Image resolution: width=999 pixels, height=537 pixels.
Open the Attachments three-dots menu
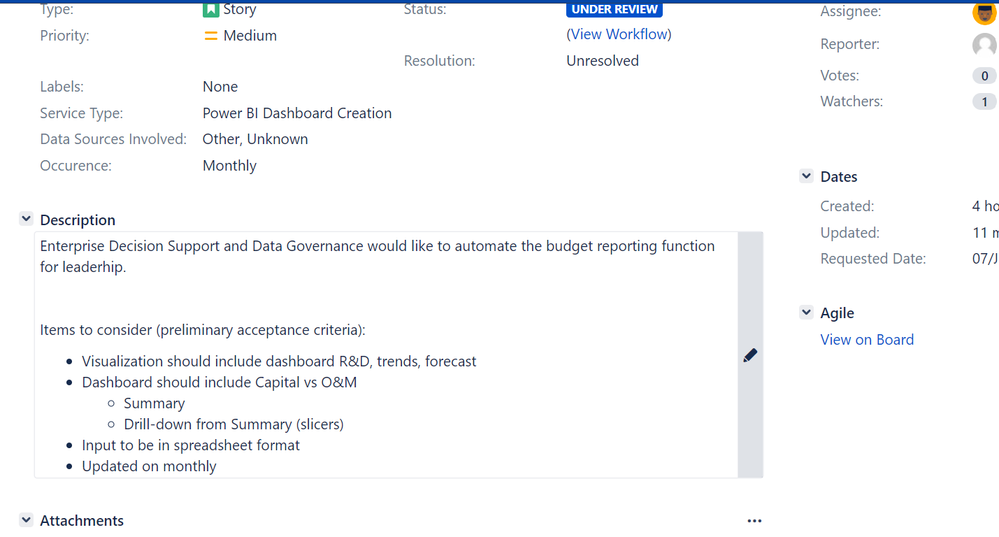pyautogui.click(x=754, y=521)
